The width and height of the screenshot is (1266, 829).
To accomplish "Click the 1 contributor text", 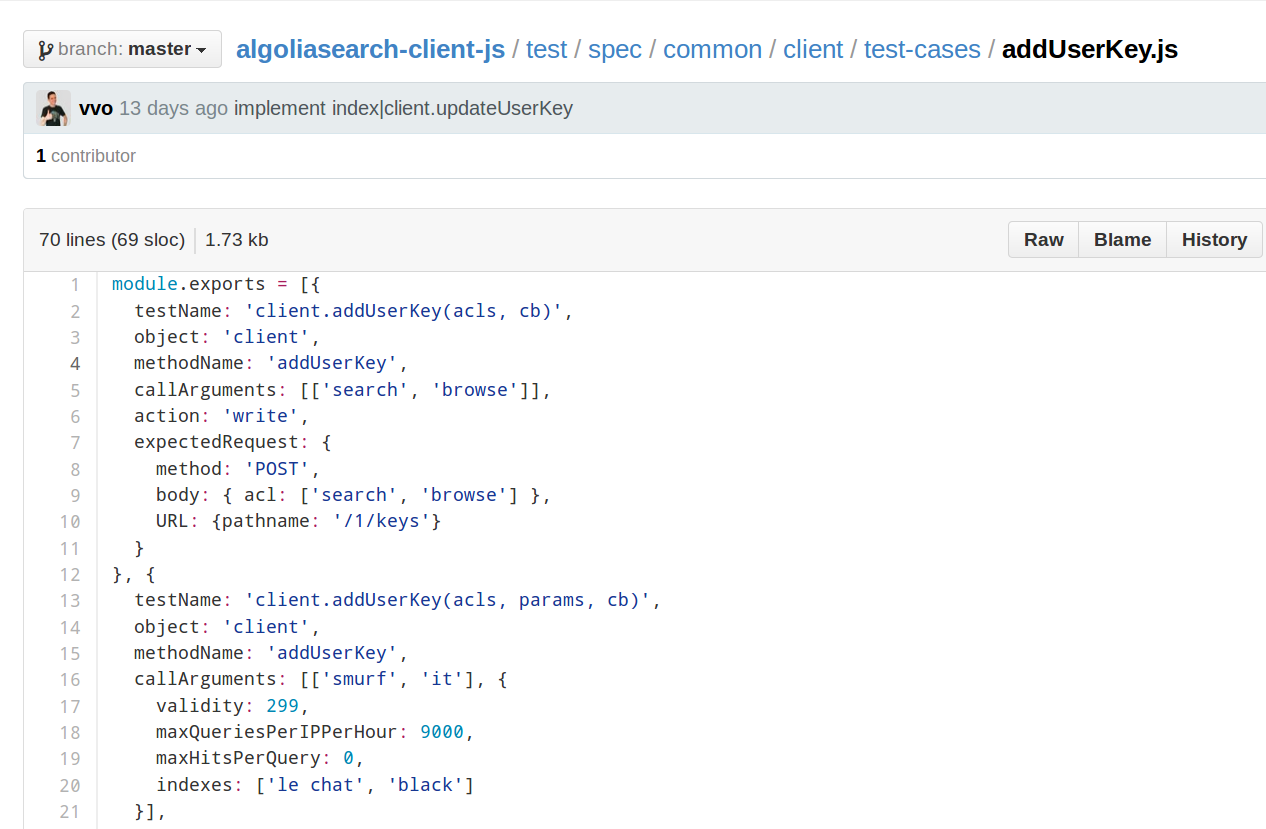I will tap(86, 156).
